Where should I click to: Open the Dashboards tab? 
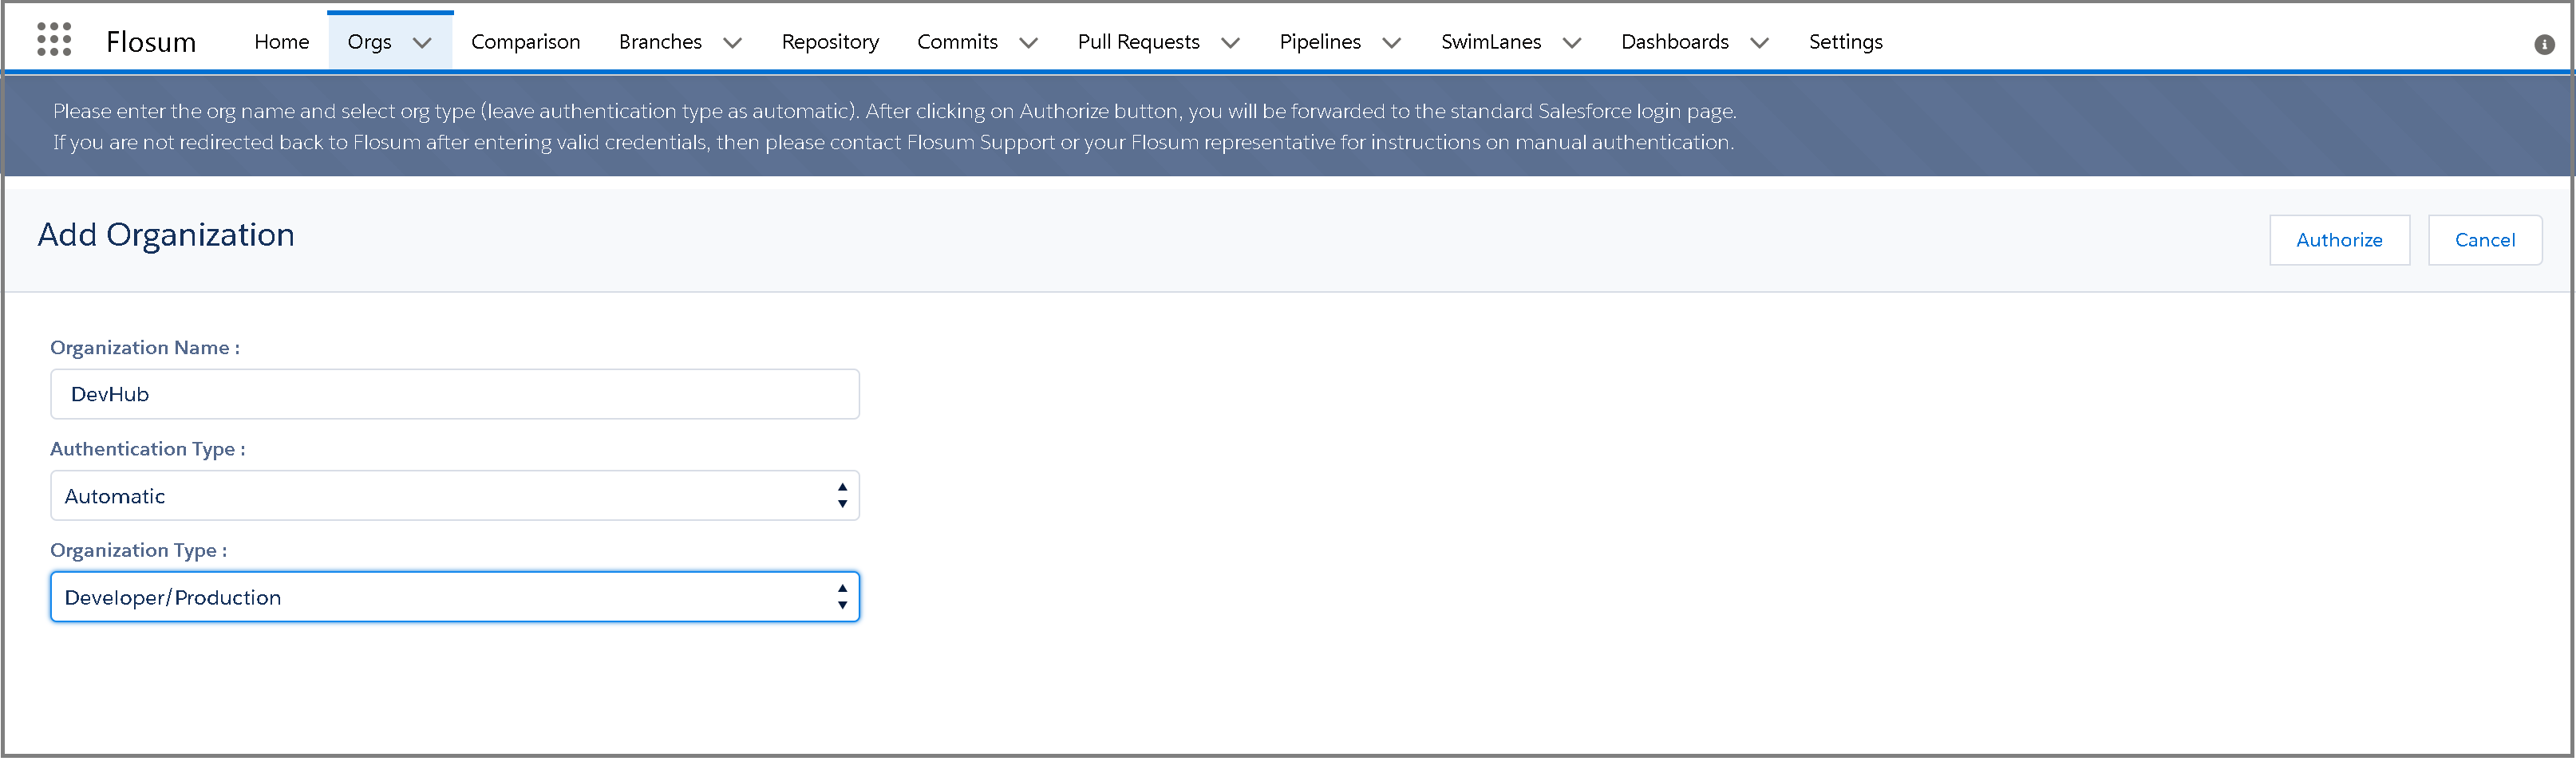click(x=1674, y=42)
